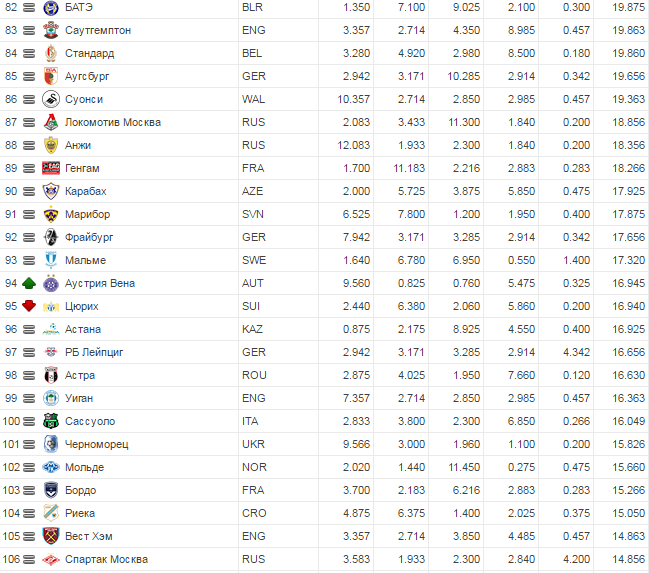Click the Southampton club crest

click(51, 31)
